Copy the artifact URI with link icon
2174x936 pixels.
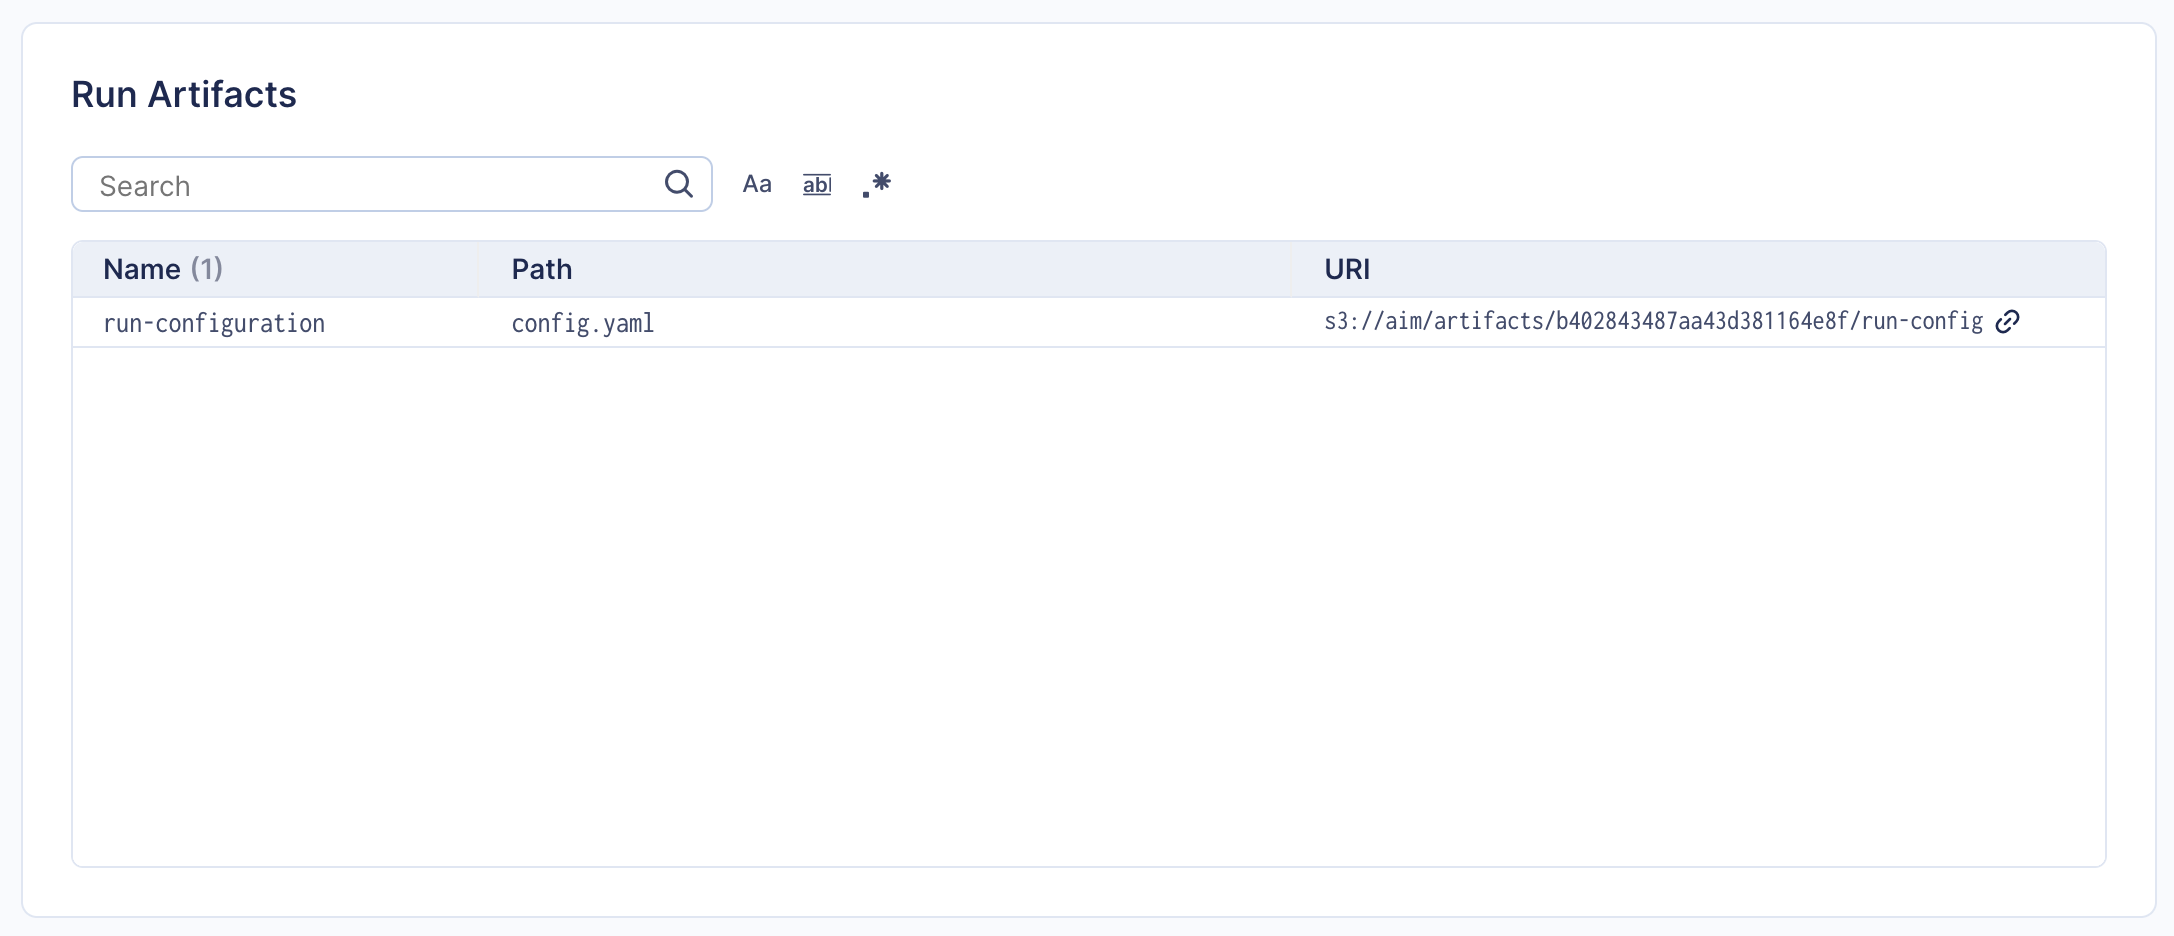[x=2007, y=321]
